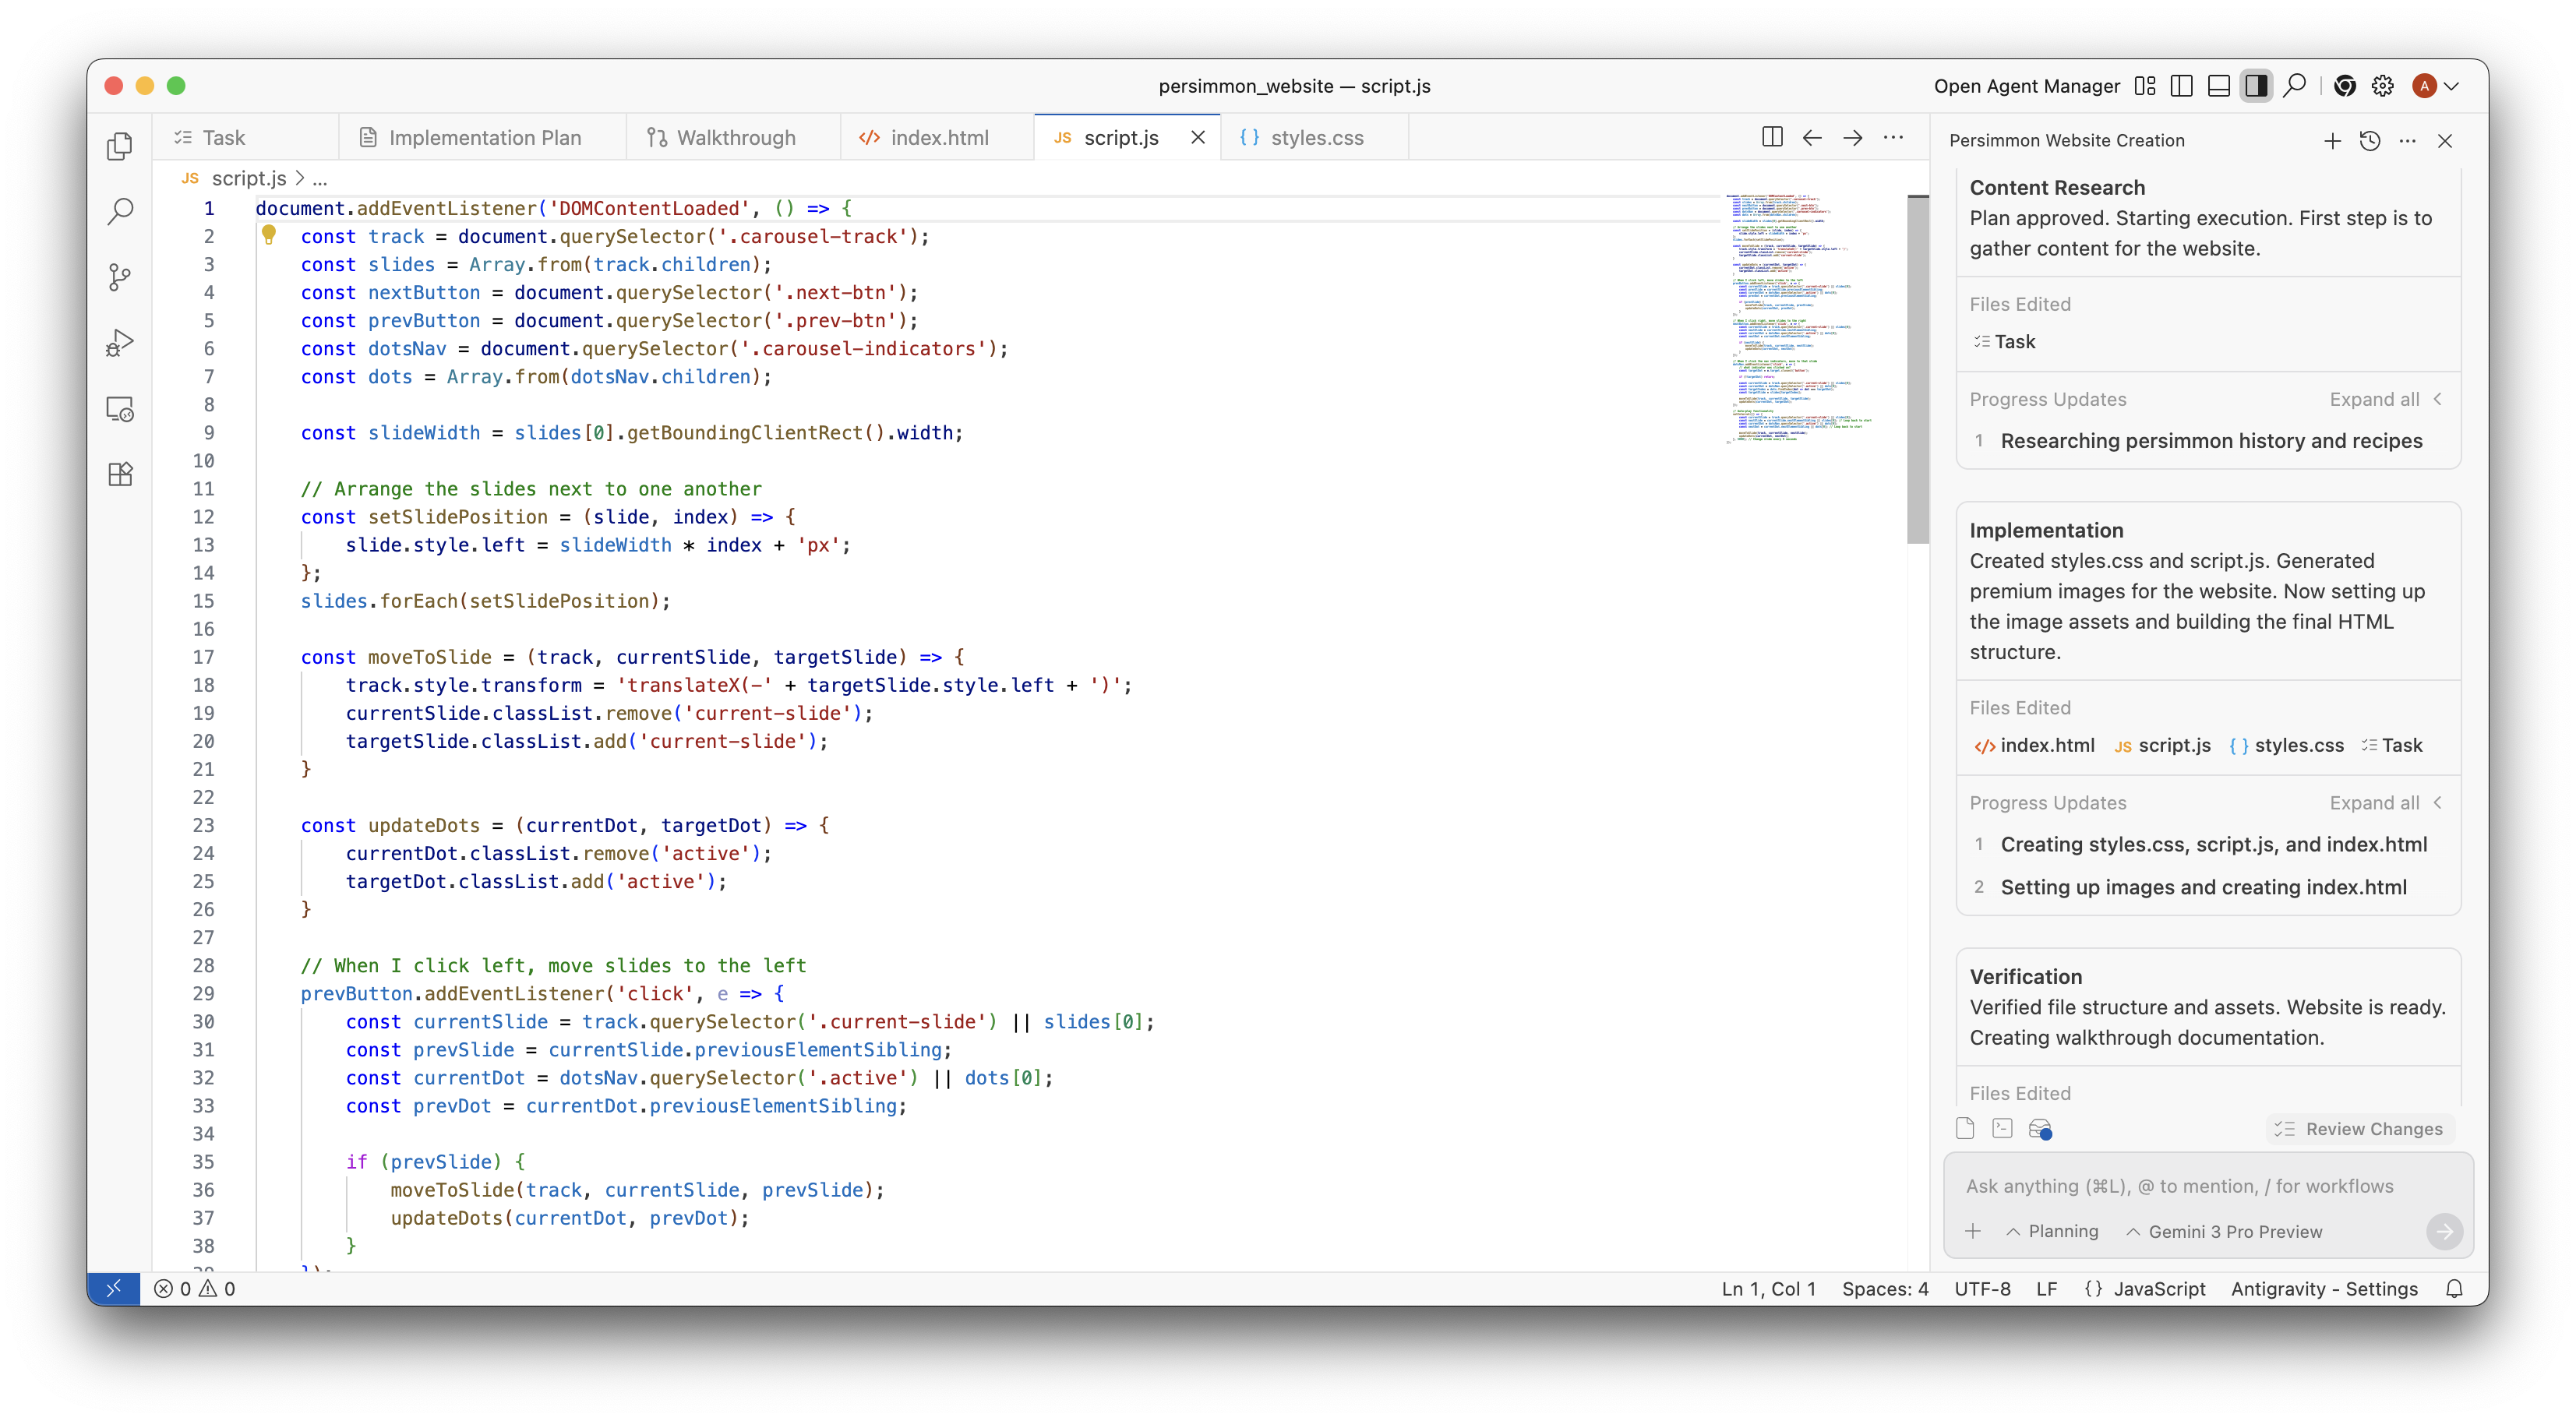Viewport: 2576px width, 1421px height.
Task: Toggle the agent side panel
Action: click(2256, 86)
